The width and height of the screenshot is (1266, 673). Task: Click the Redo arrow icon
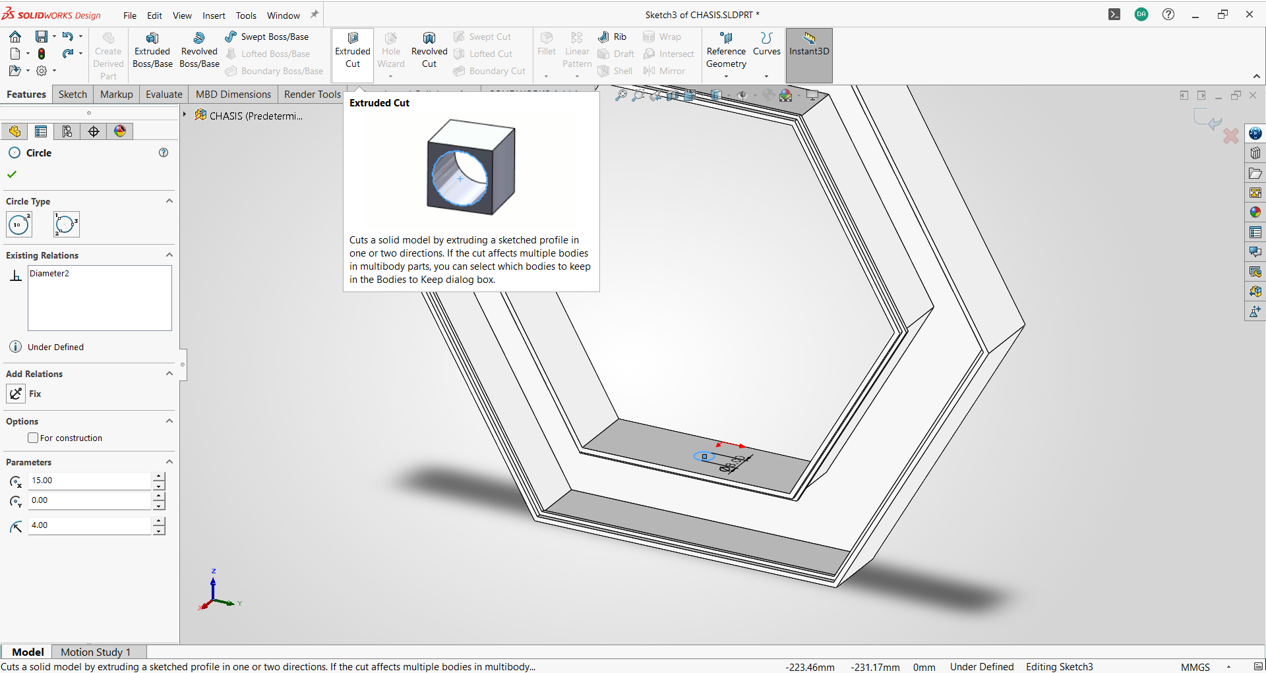(x=67, y=53)
